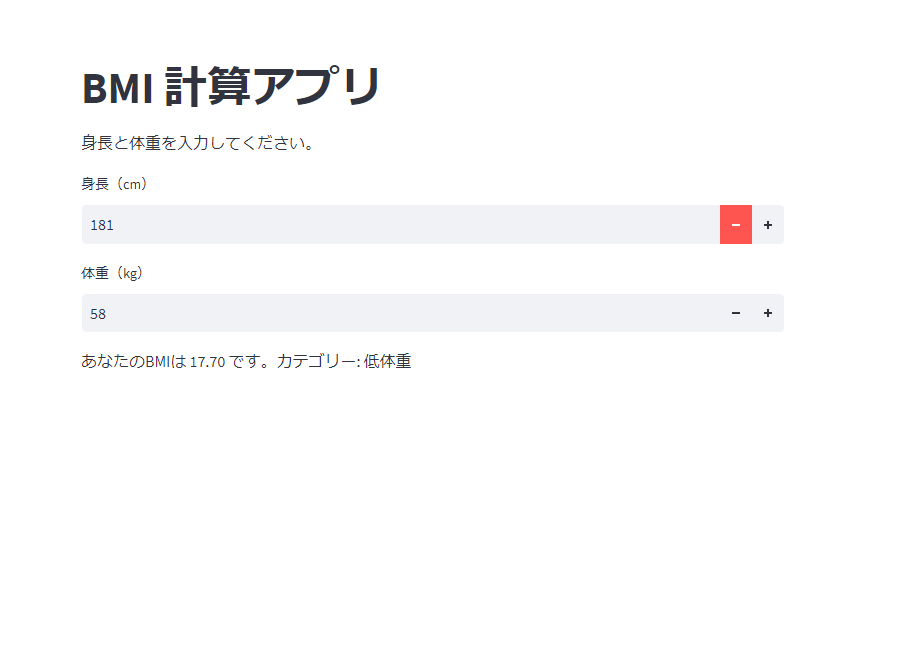Increase the height value by one

[x=767, y=224]
